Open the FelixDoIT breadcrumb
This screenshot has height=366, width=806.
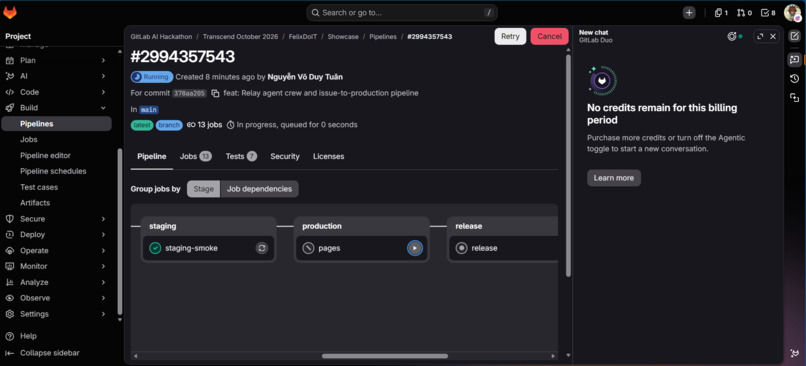tap(303, 37)
